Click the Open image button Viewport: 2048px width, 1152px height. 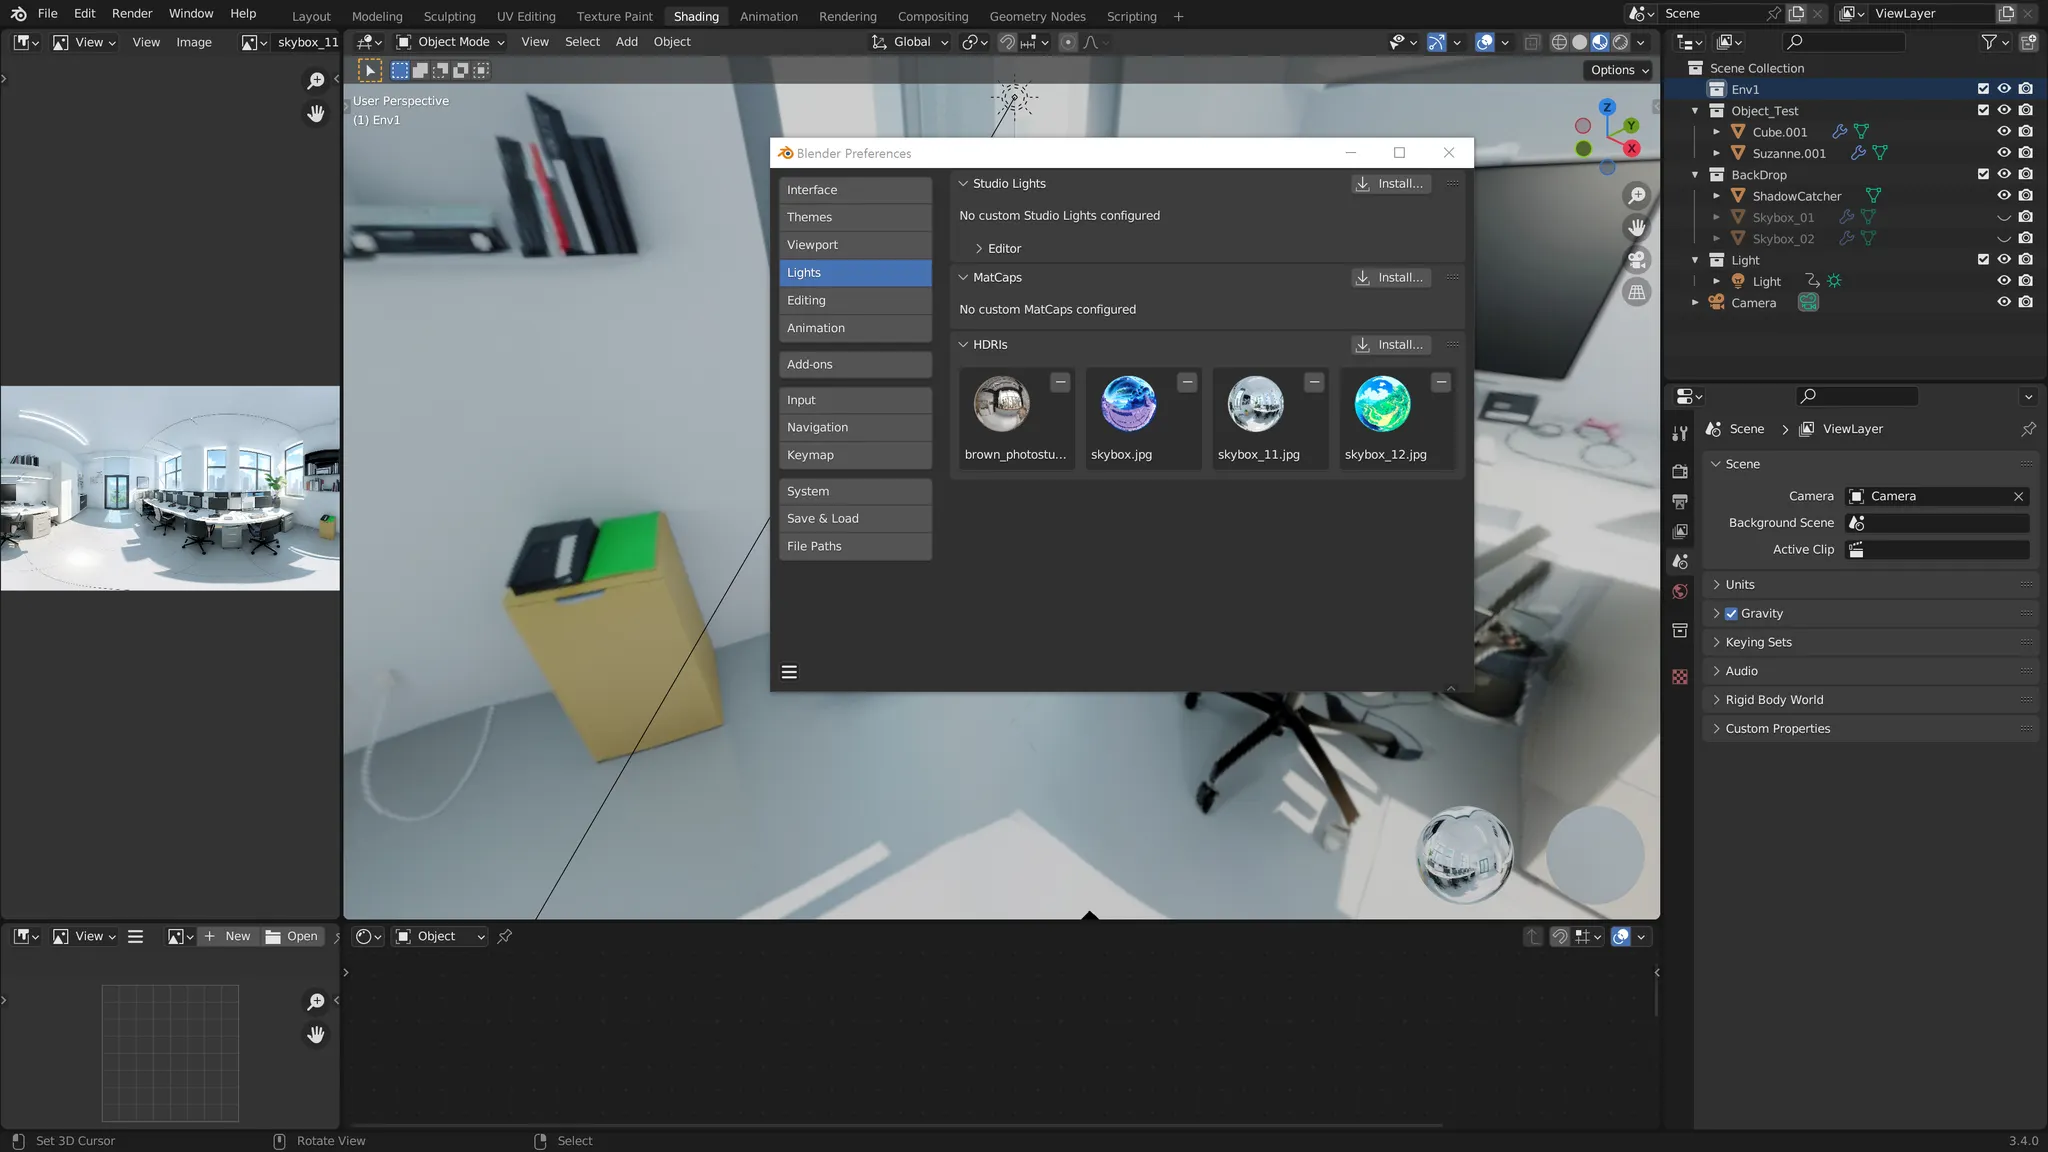coord(292,937)
